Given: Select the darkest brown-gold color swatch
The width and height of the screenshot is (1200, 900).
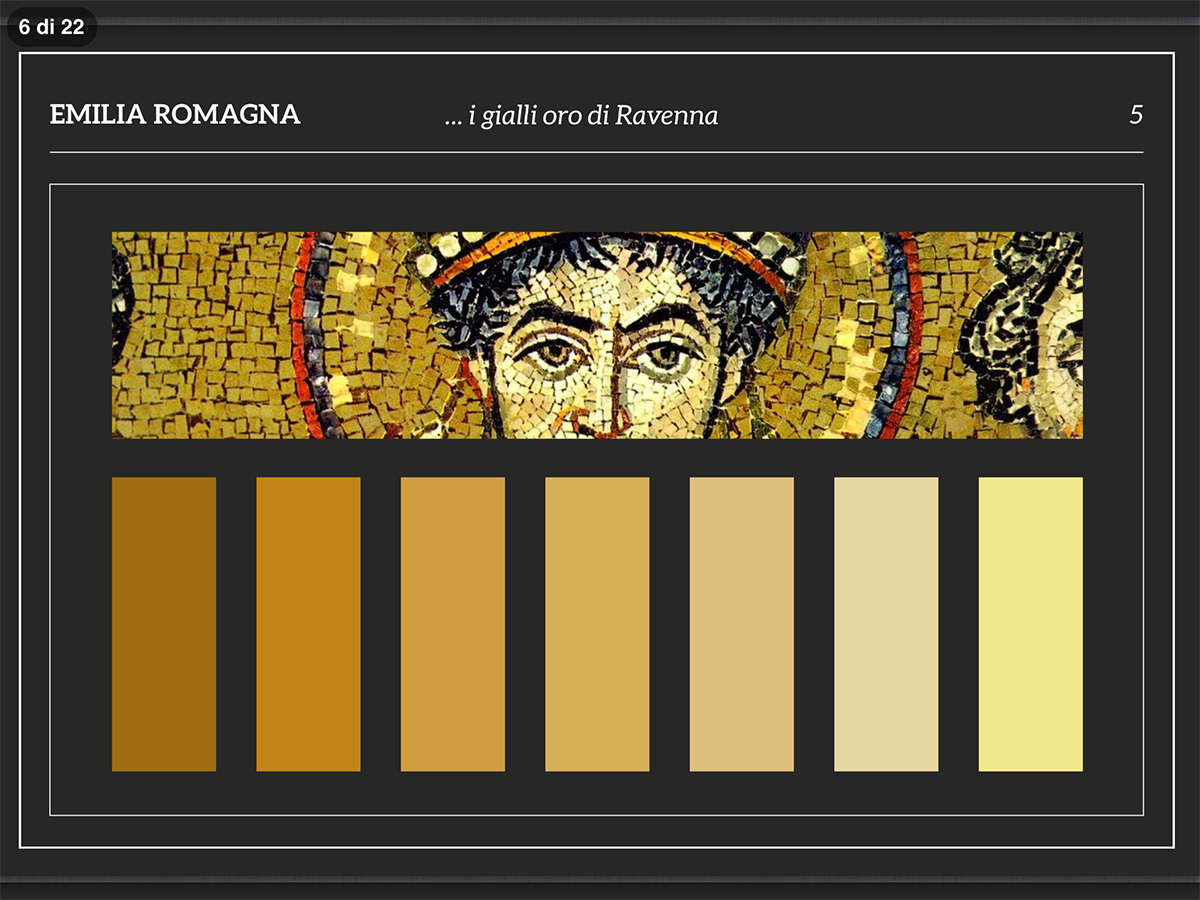Looking at the screenshot, I should pyautogui.click(x=164, y=624).
